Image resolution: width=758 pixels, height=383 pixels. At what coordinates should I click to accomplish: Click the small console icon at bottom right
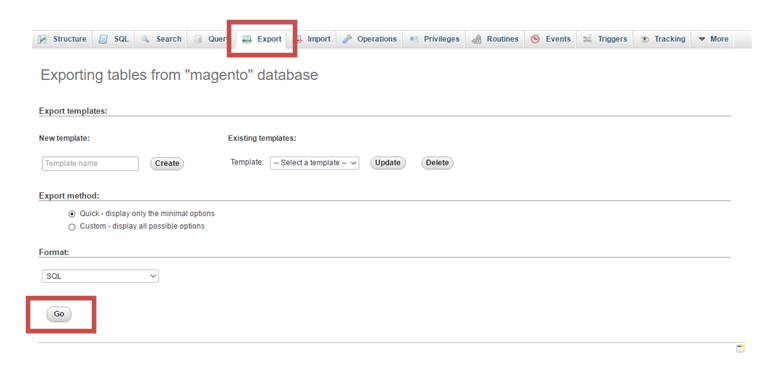[740, 349]
